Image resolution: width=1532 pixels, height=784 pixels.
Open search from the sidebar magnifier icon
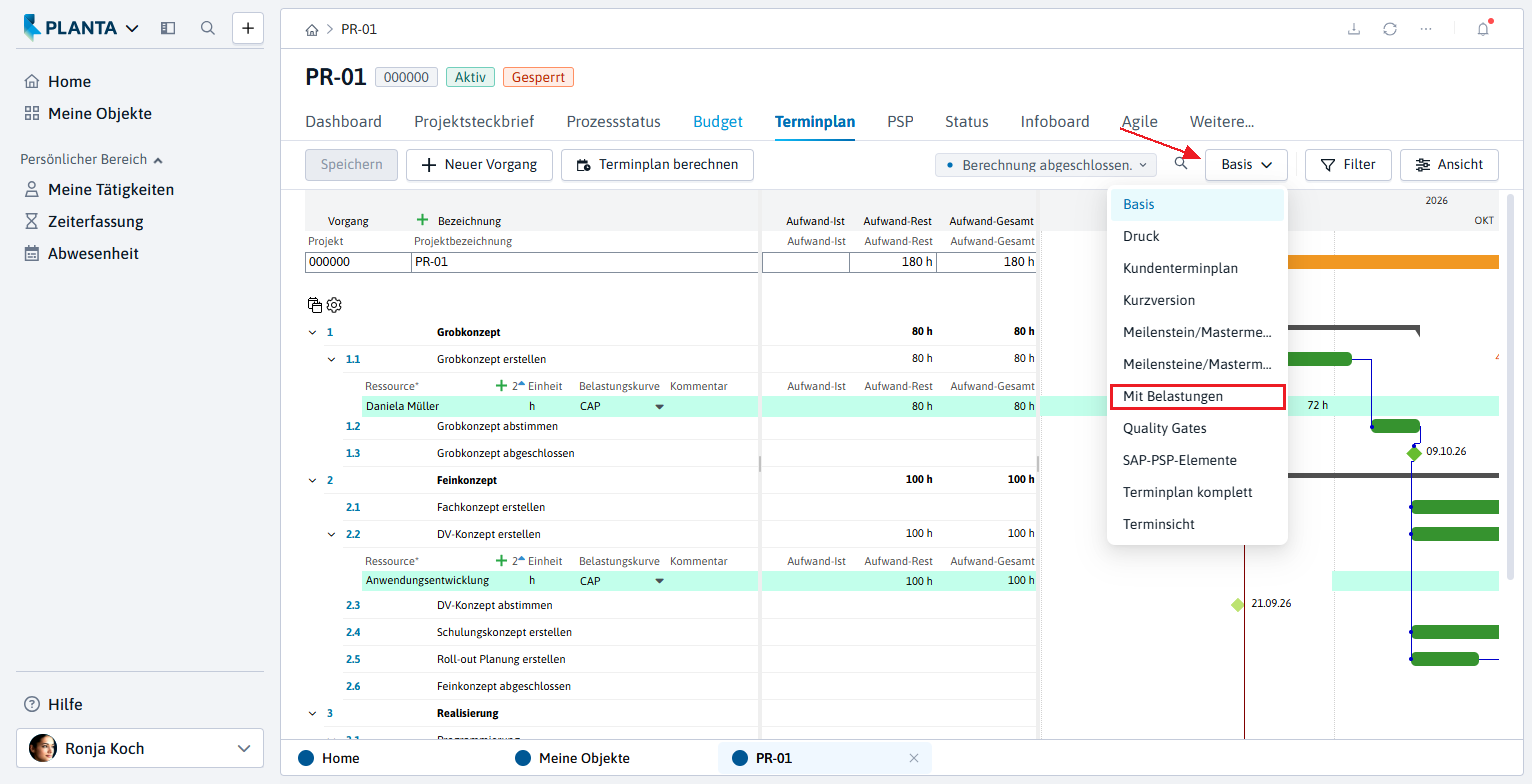208,28
